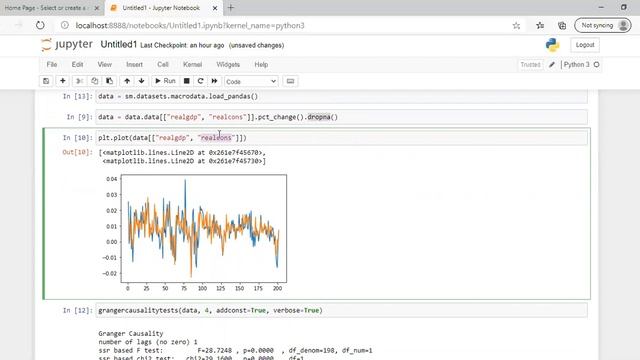Save notebook with the floppy disk icon
Screen dimensions: 640x360
(46, 81)
